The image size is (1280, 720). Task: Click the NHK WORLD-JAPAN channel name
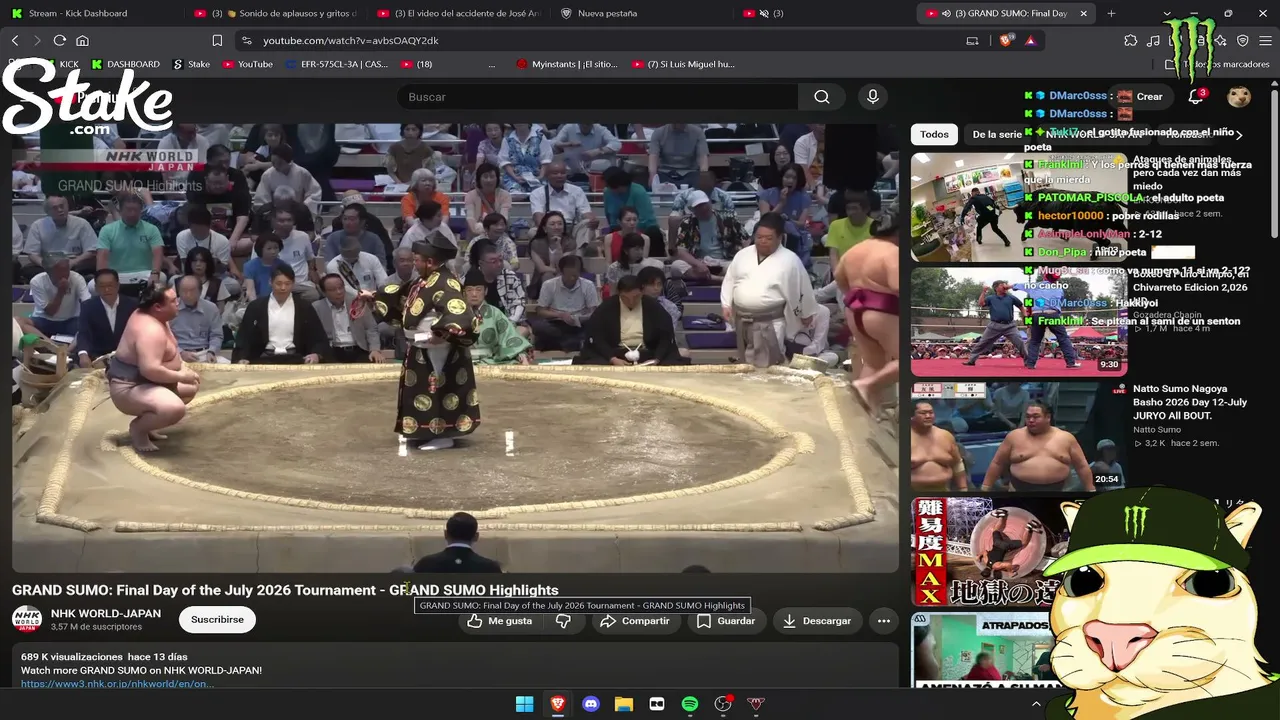click(x=106, y=613)
